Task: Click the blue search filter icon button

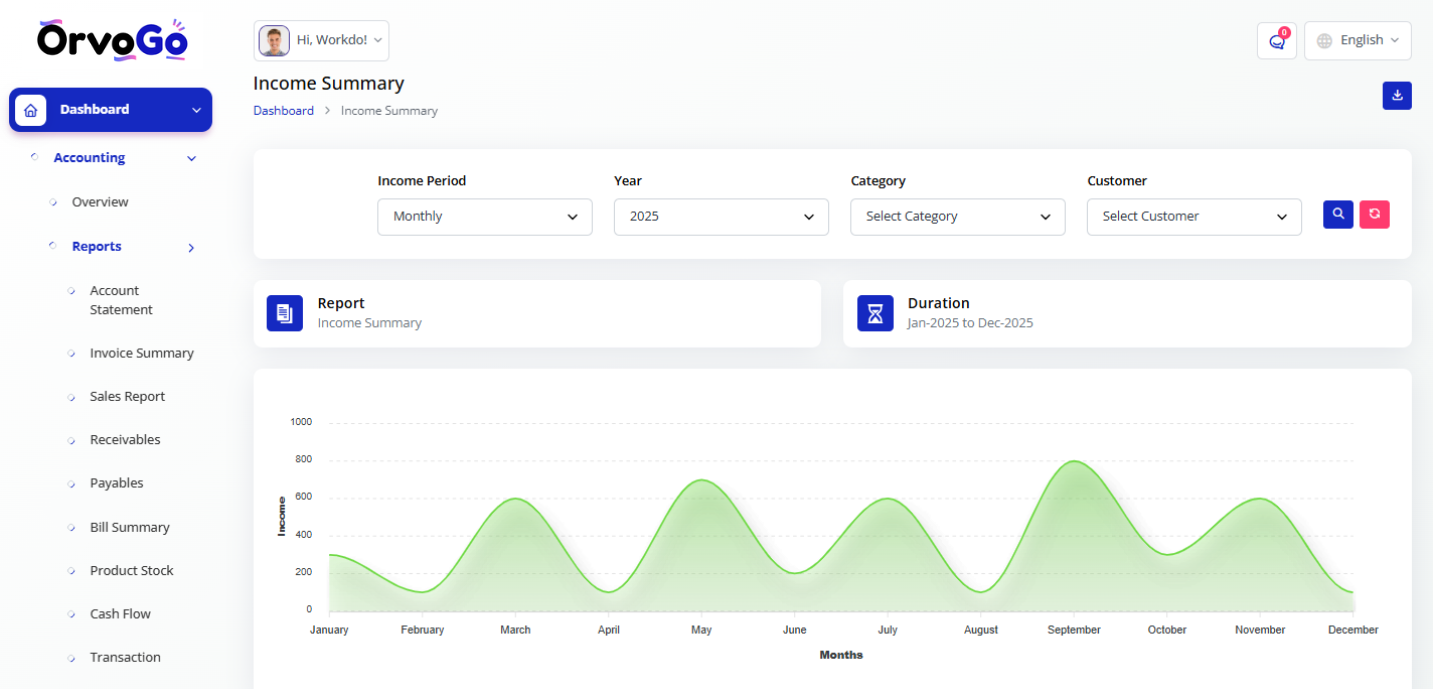Action: click(1338, 214)
